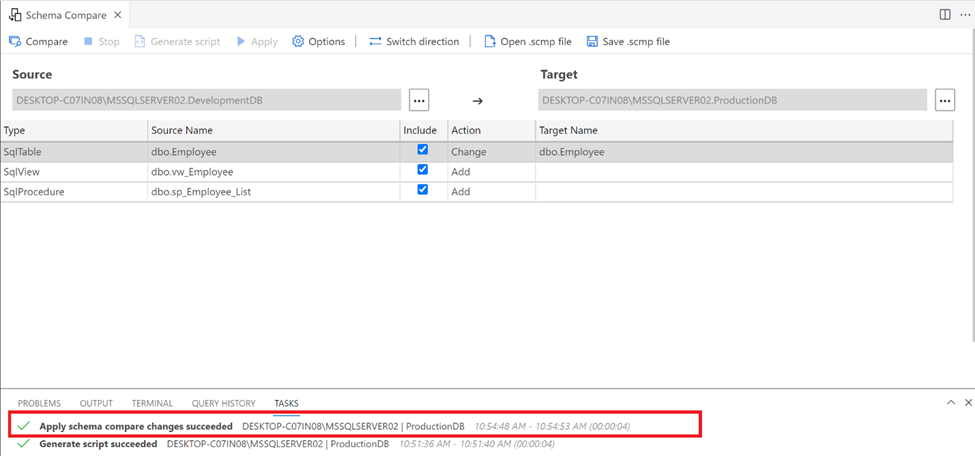Open Source database selector ellipsis button
The width and height of the screenshot is (975, 456).
419,100
